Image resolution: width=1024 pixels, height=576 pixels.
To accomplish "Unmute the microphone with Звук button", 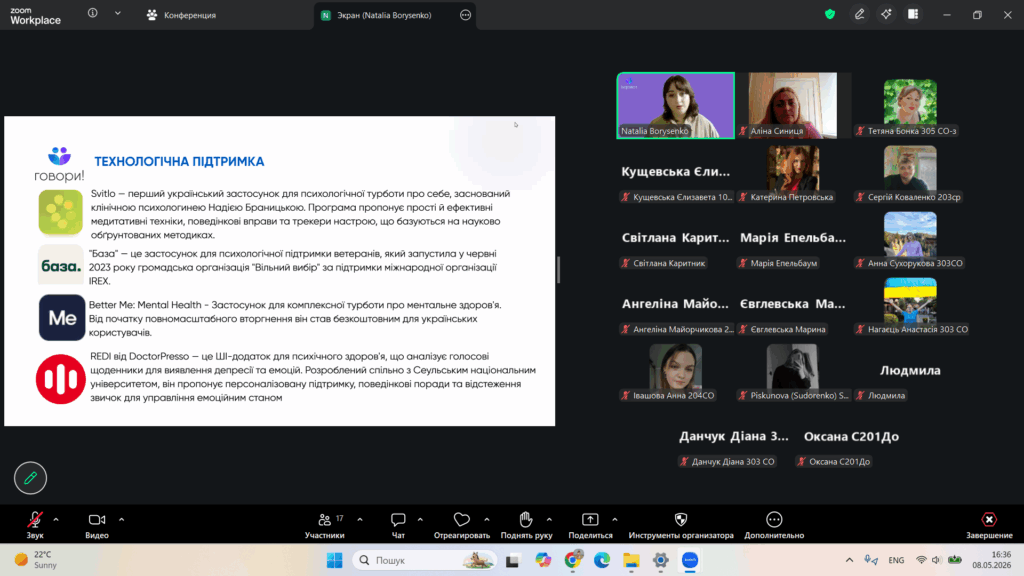I will tap(35, 525).
